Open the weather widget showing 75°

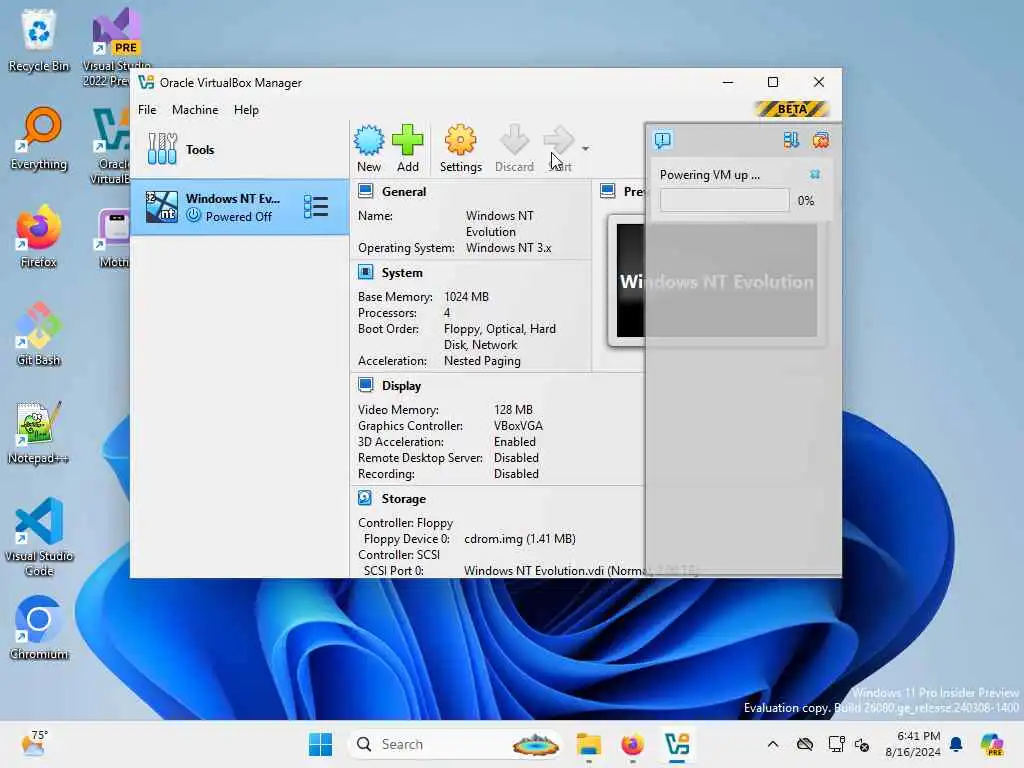coord(35,744)
